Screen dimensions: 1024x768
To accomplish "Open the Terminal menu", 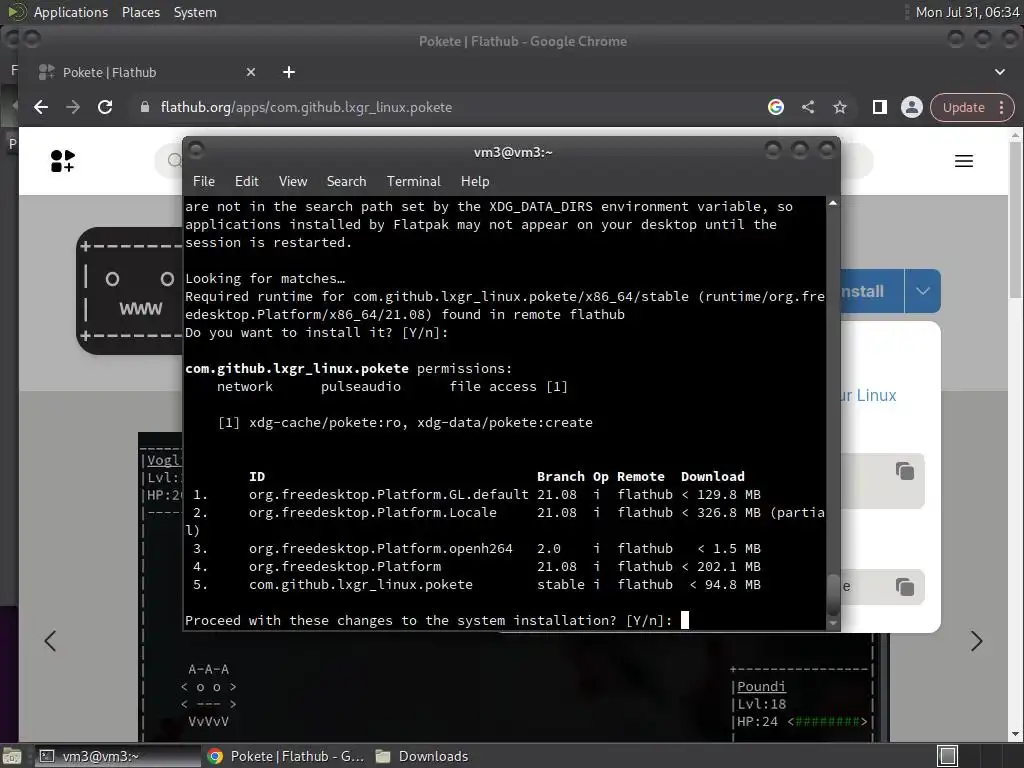I will [x=413, y=182].
